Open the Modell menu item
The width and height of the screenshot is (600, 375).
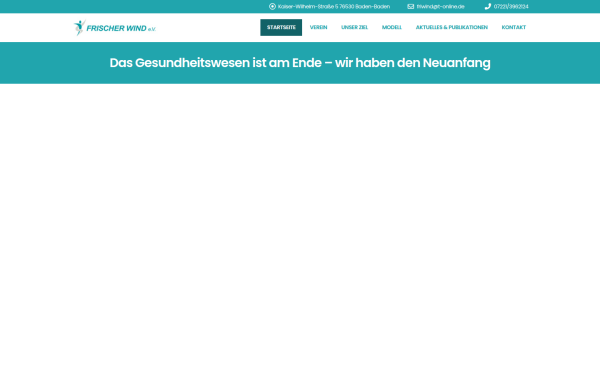[x=392, y=28]
